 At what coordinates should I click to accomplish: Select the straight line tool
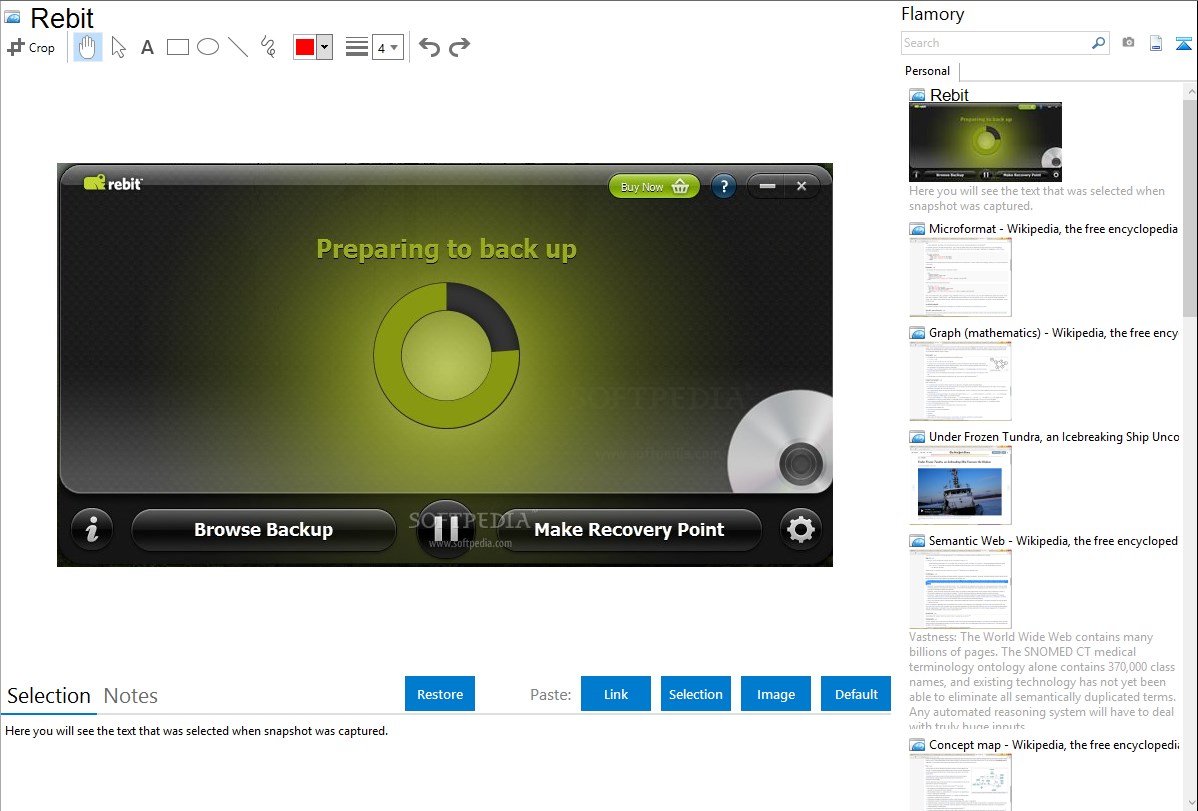pos(238,47)
